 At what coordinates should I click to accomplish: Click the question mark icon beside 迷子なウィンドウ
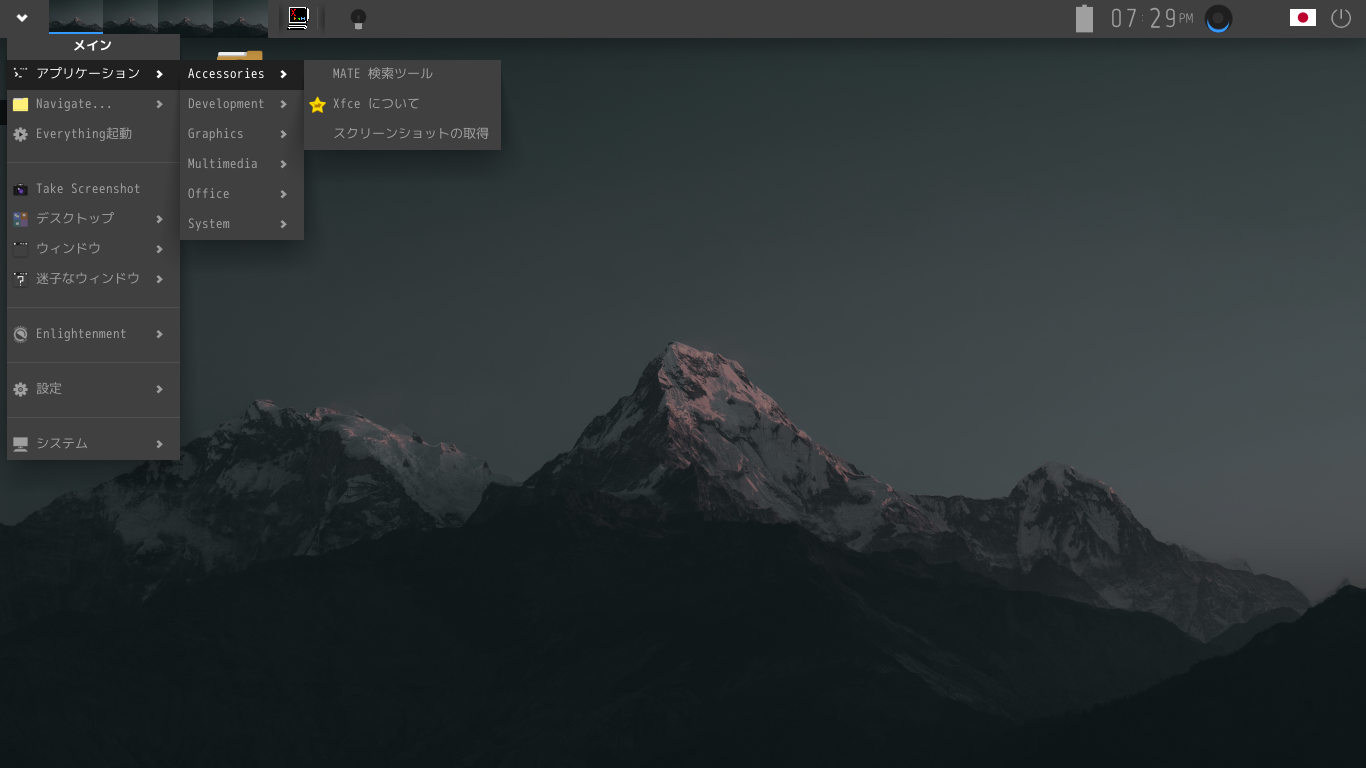click(x=20, y=279)
